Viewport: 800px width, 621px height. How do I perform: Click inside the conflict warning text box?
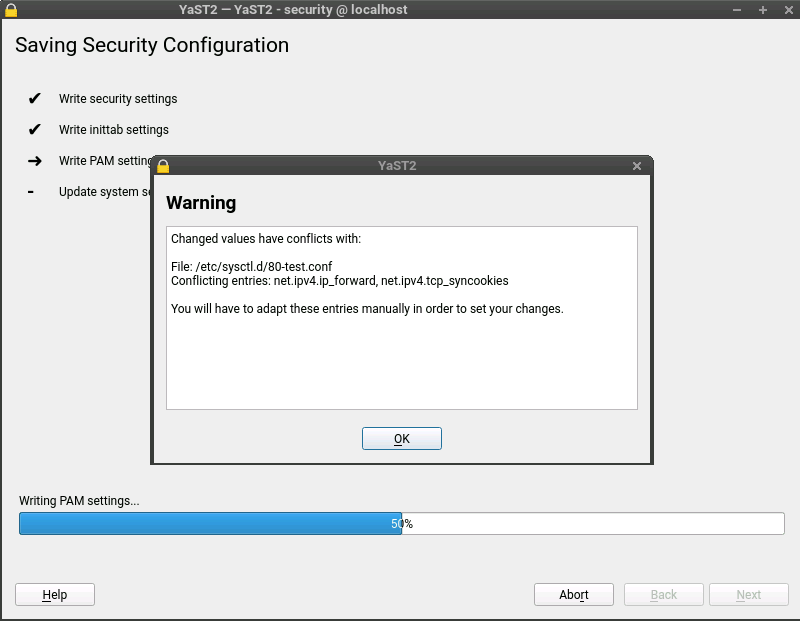[x=401, y=350]
